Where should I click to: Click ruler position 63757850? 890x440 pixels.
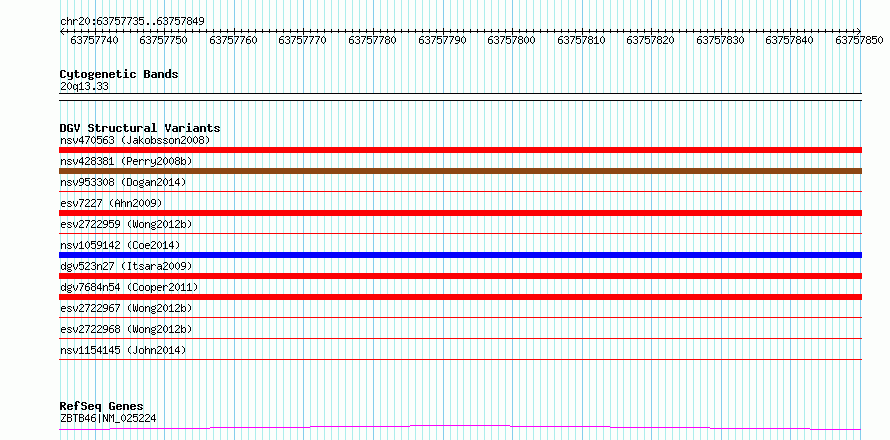point(860,40)
